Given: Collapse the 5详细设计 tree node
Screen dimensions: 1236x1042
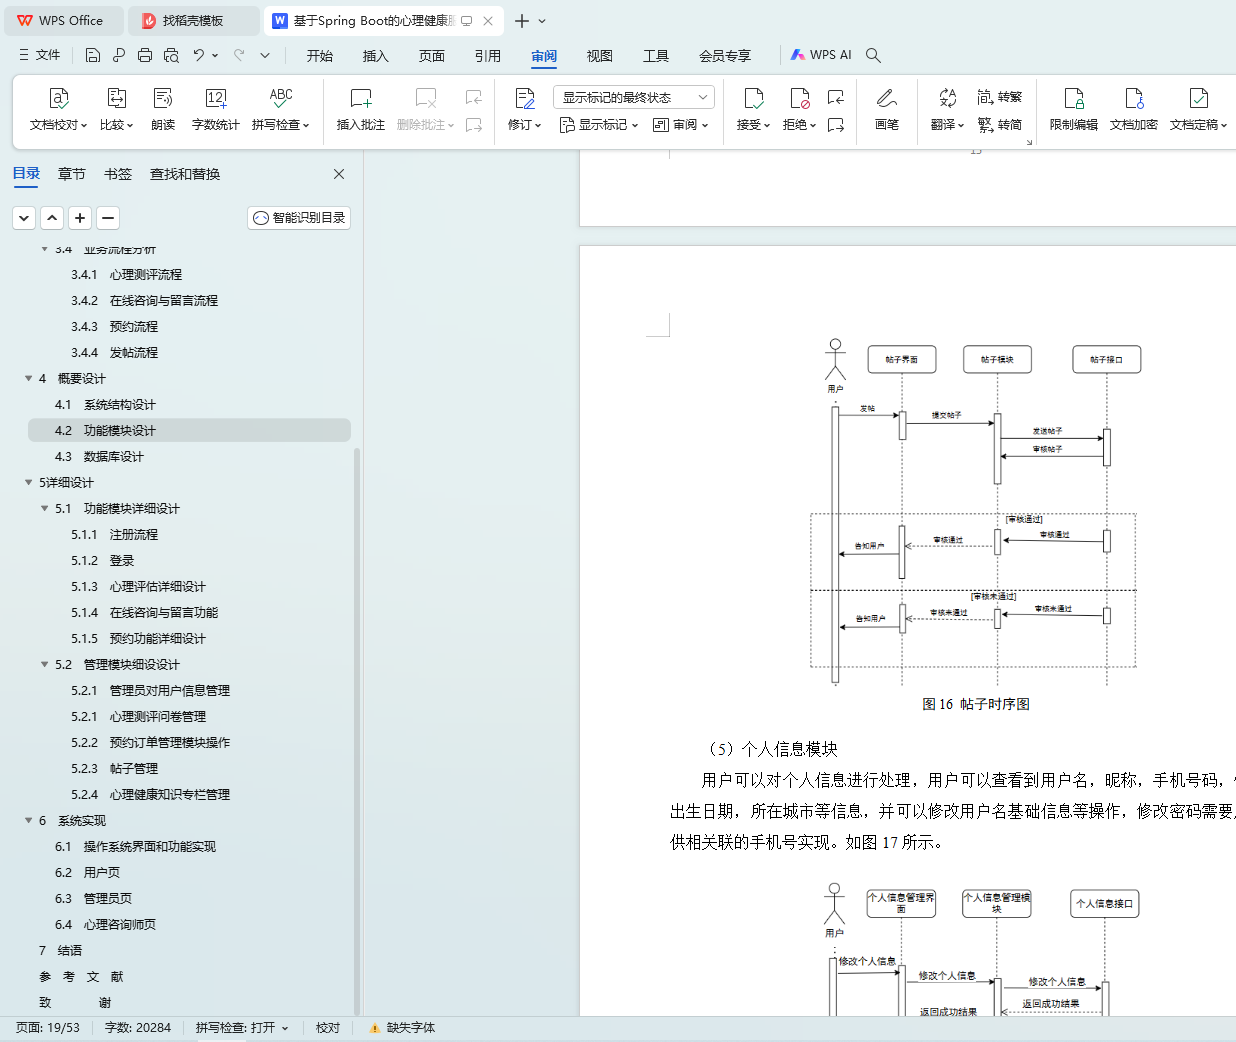Looking at the screenshot, I should [x=28, y=482].
